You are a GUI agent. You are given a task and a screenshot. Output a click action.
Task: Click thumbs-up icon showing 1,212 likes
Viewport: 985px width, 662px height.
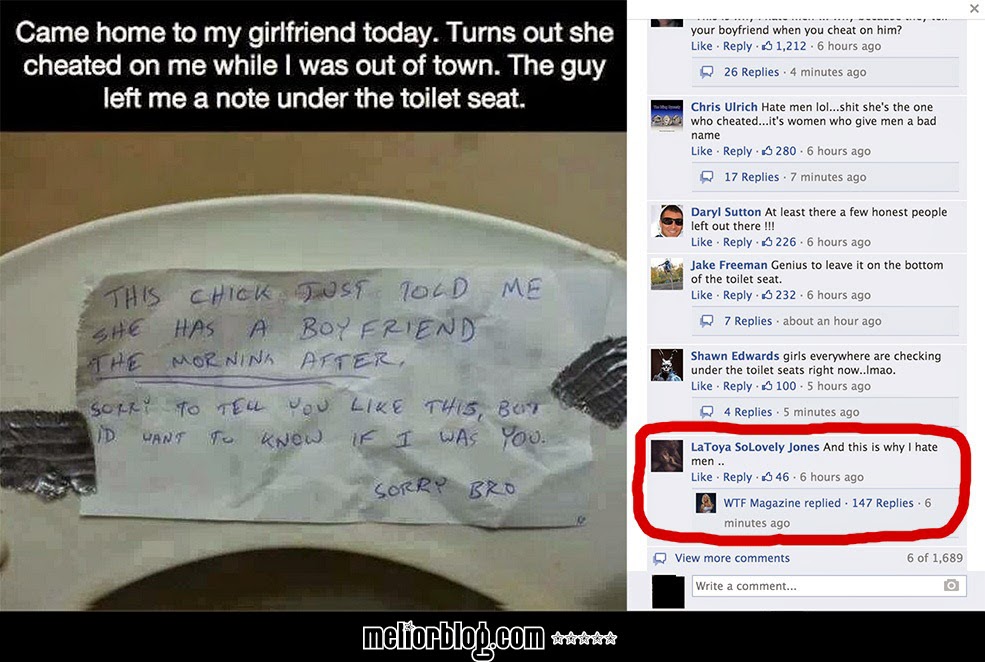point(767,46)
